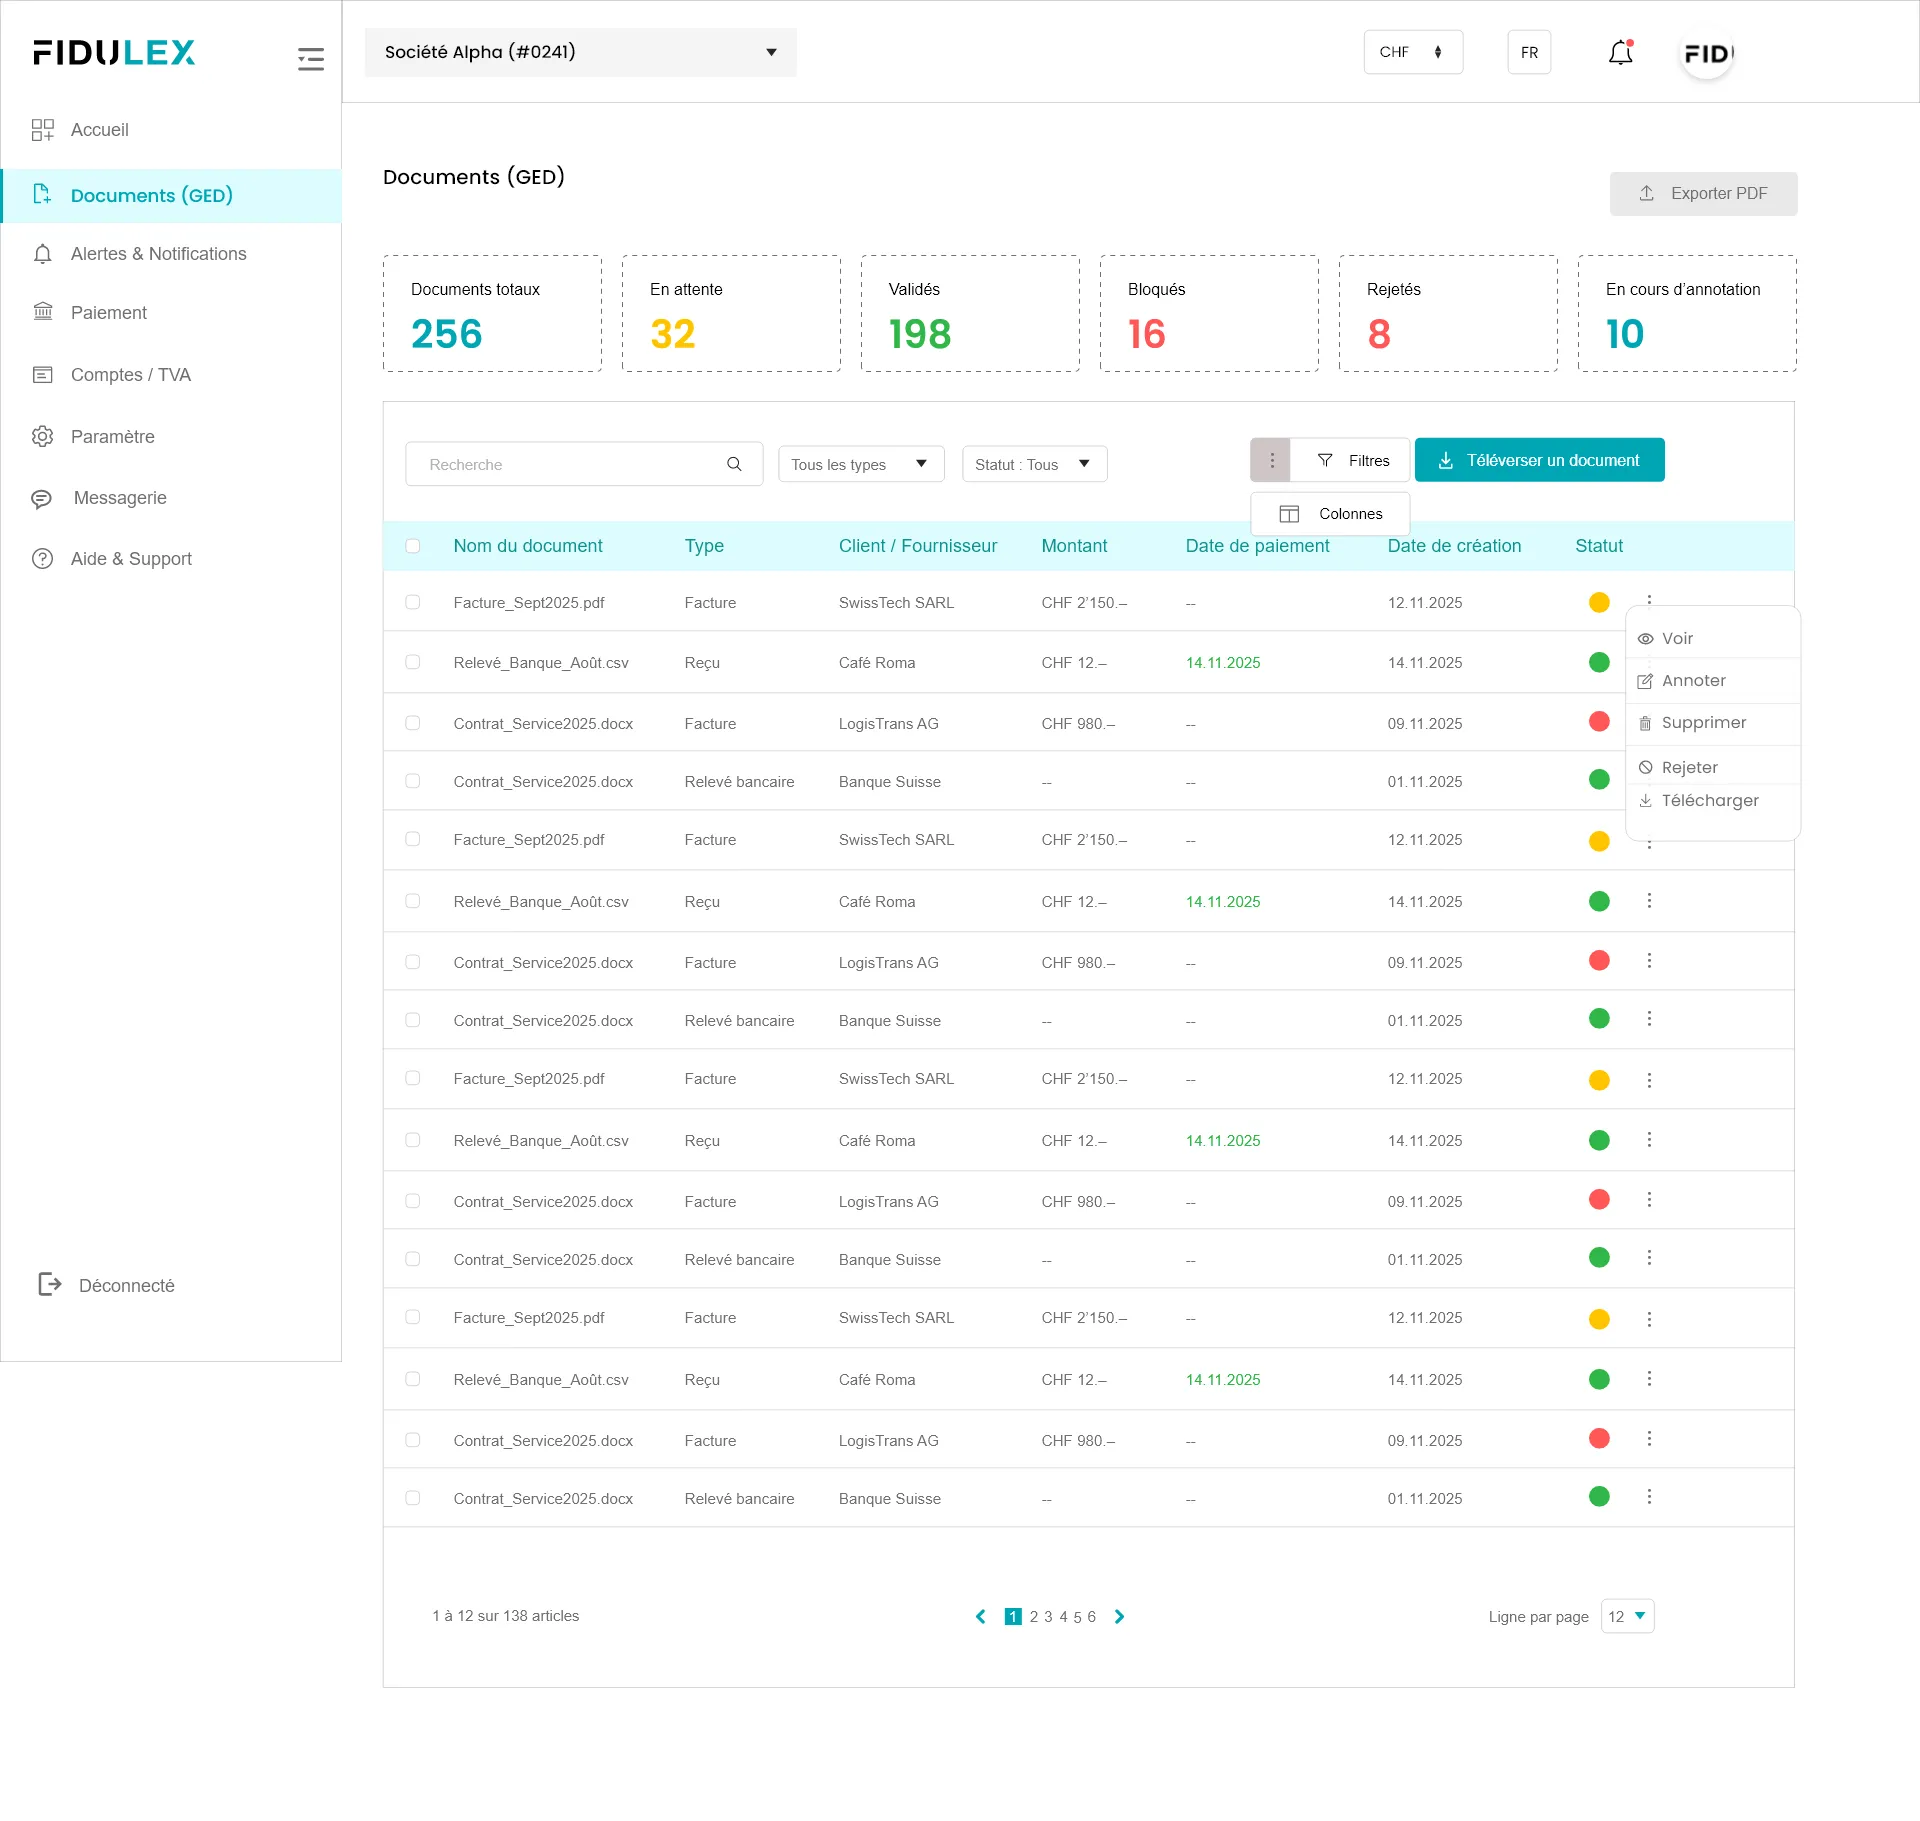Expand the Société Alpha company dropdown
The image size is (1920, 1821).
(580, 52)
